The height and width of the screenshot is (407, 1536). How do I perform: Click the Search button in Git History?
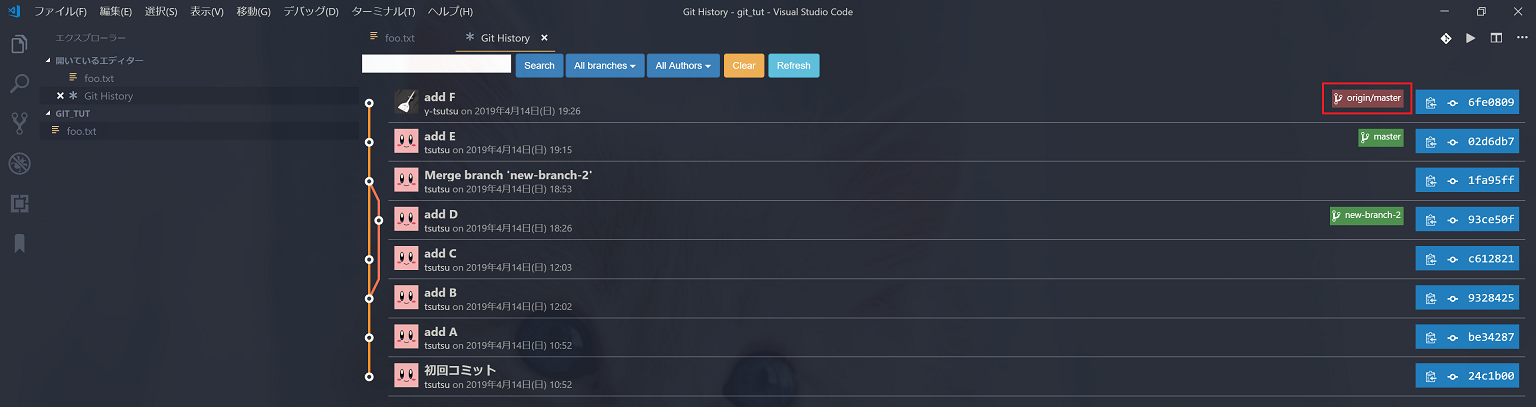click(539, 65)
